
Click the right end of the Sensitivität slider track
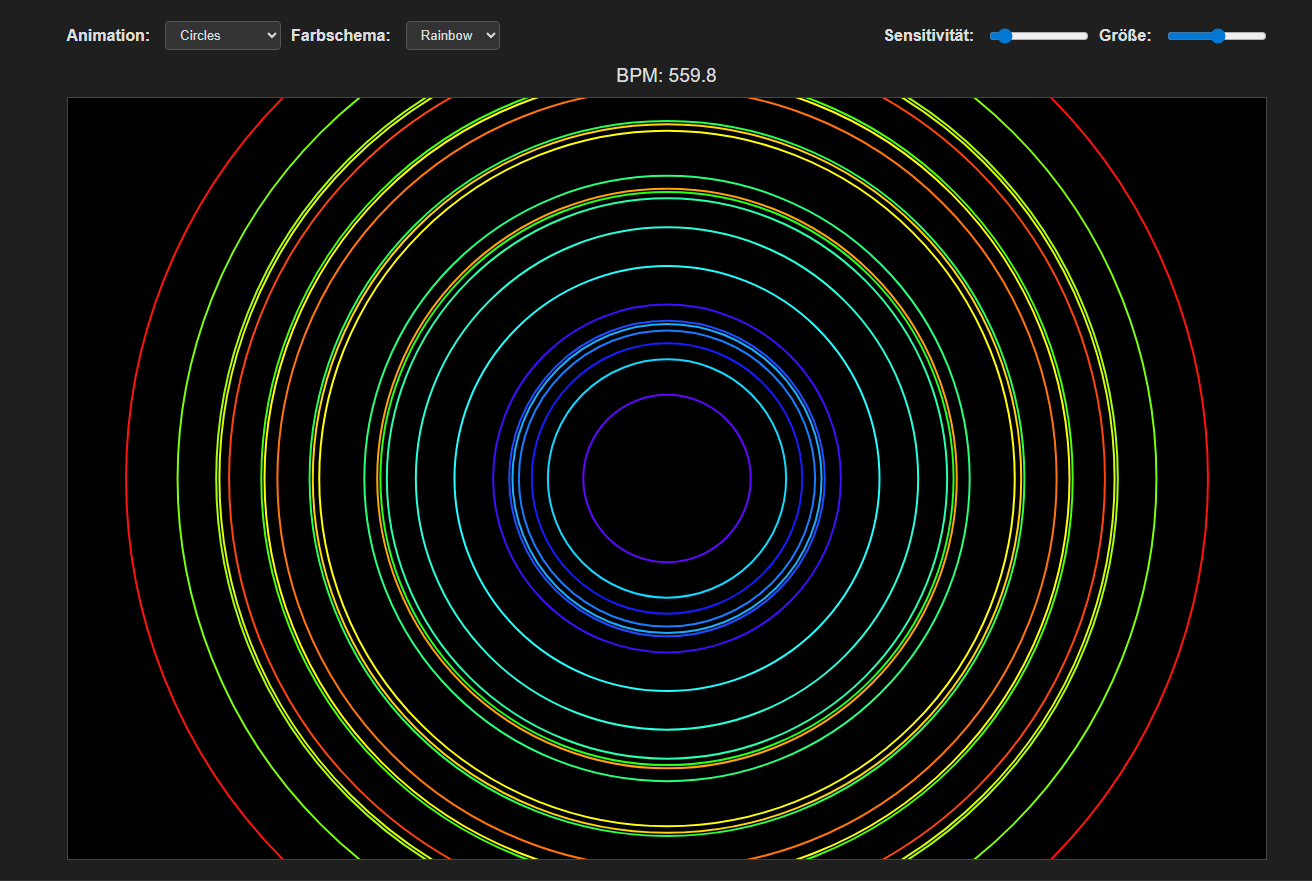coord(1083,35)
